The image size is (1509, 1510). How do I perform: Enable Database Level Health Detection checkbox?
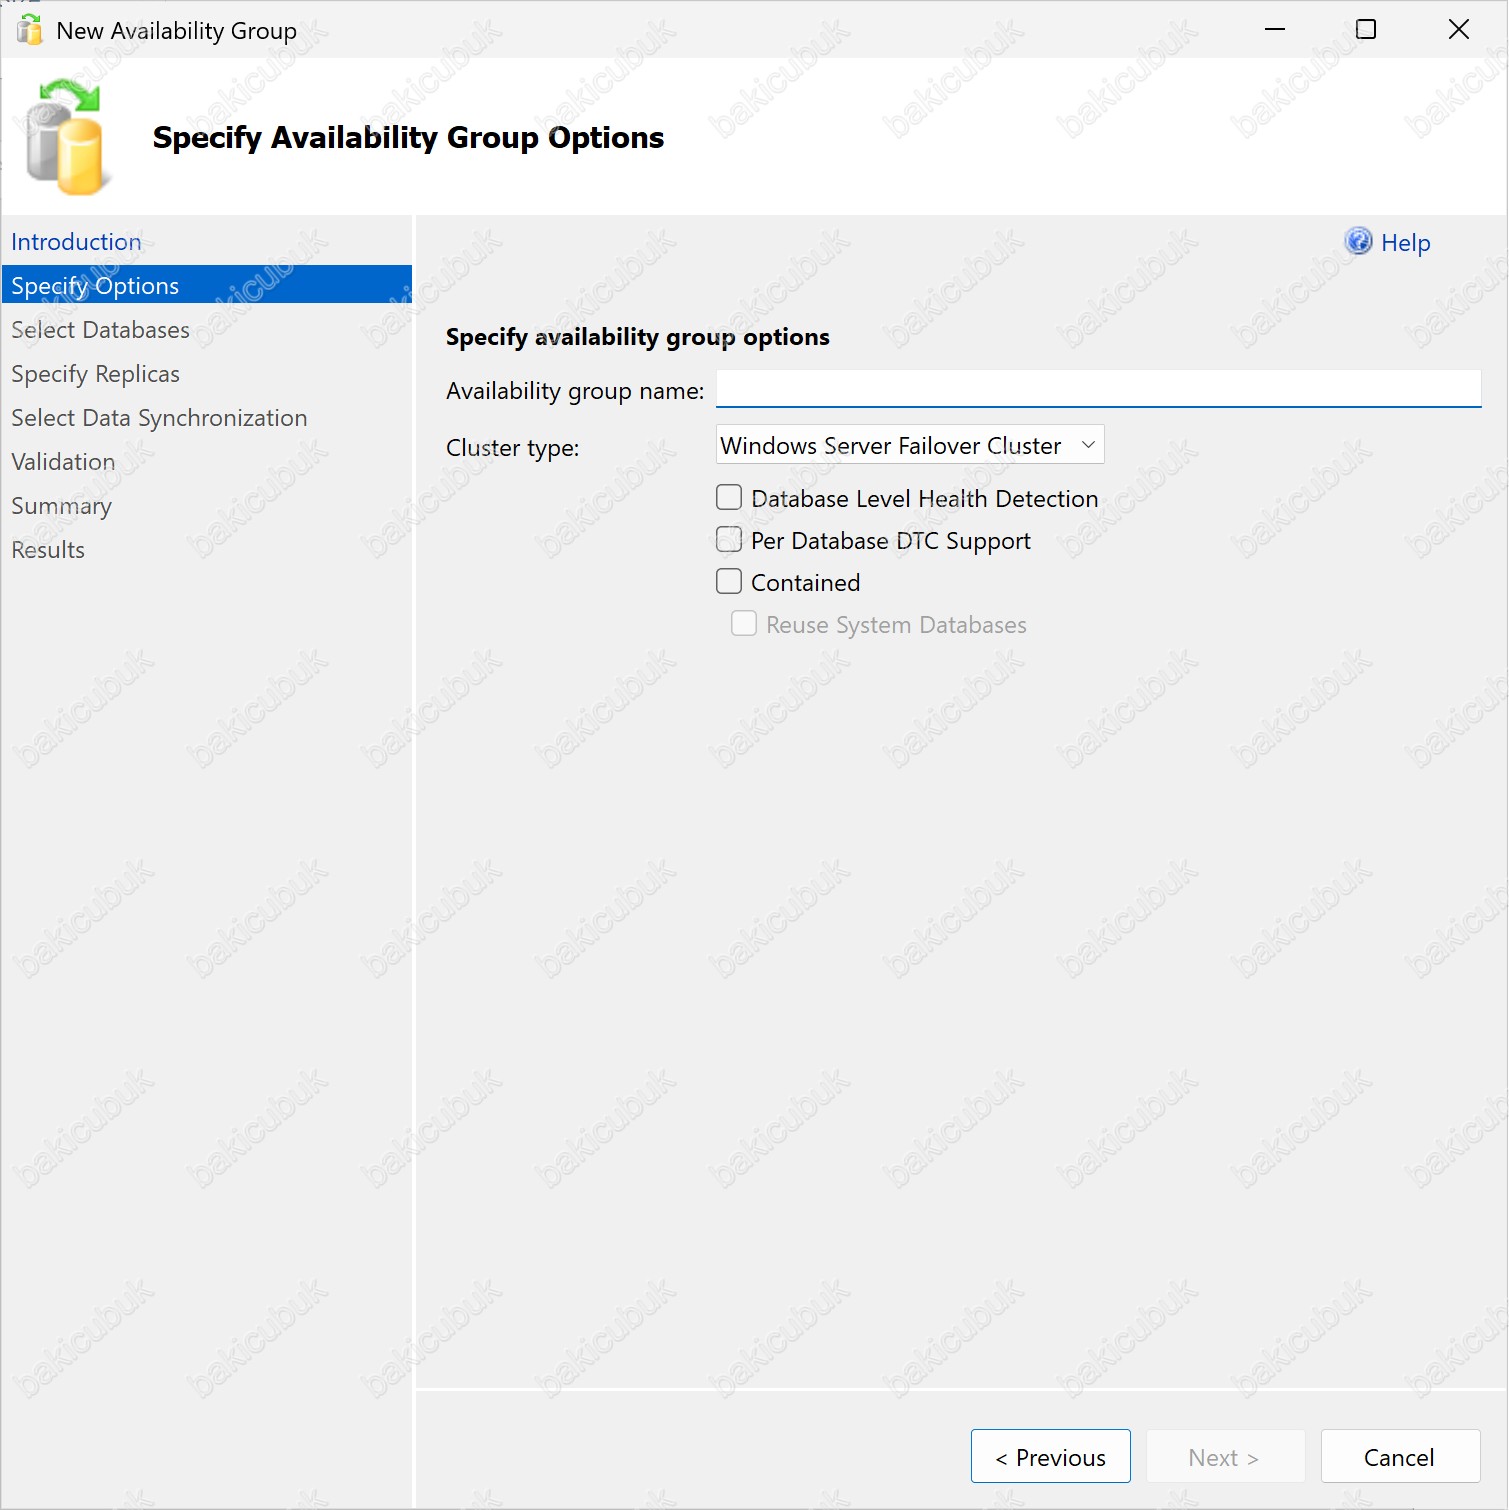[729, 498]
